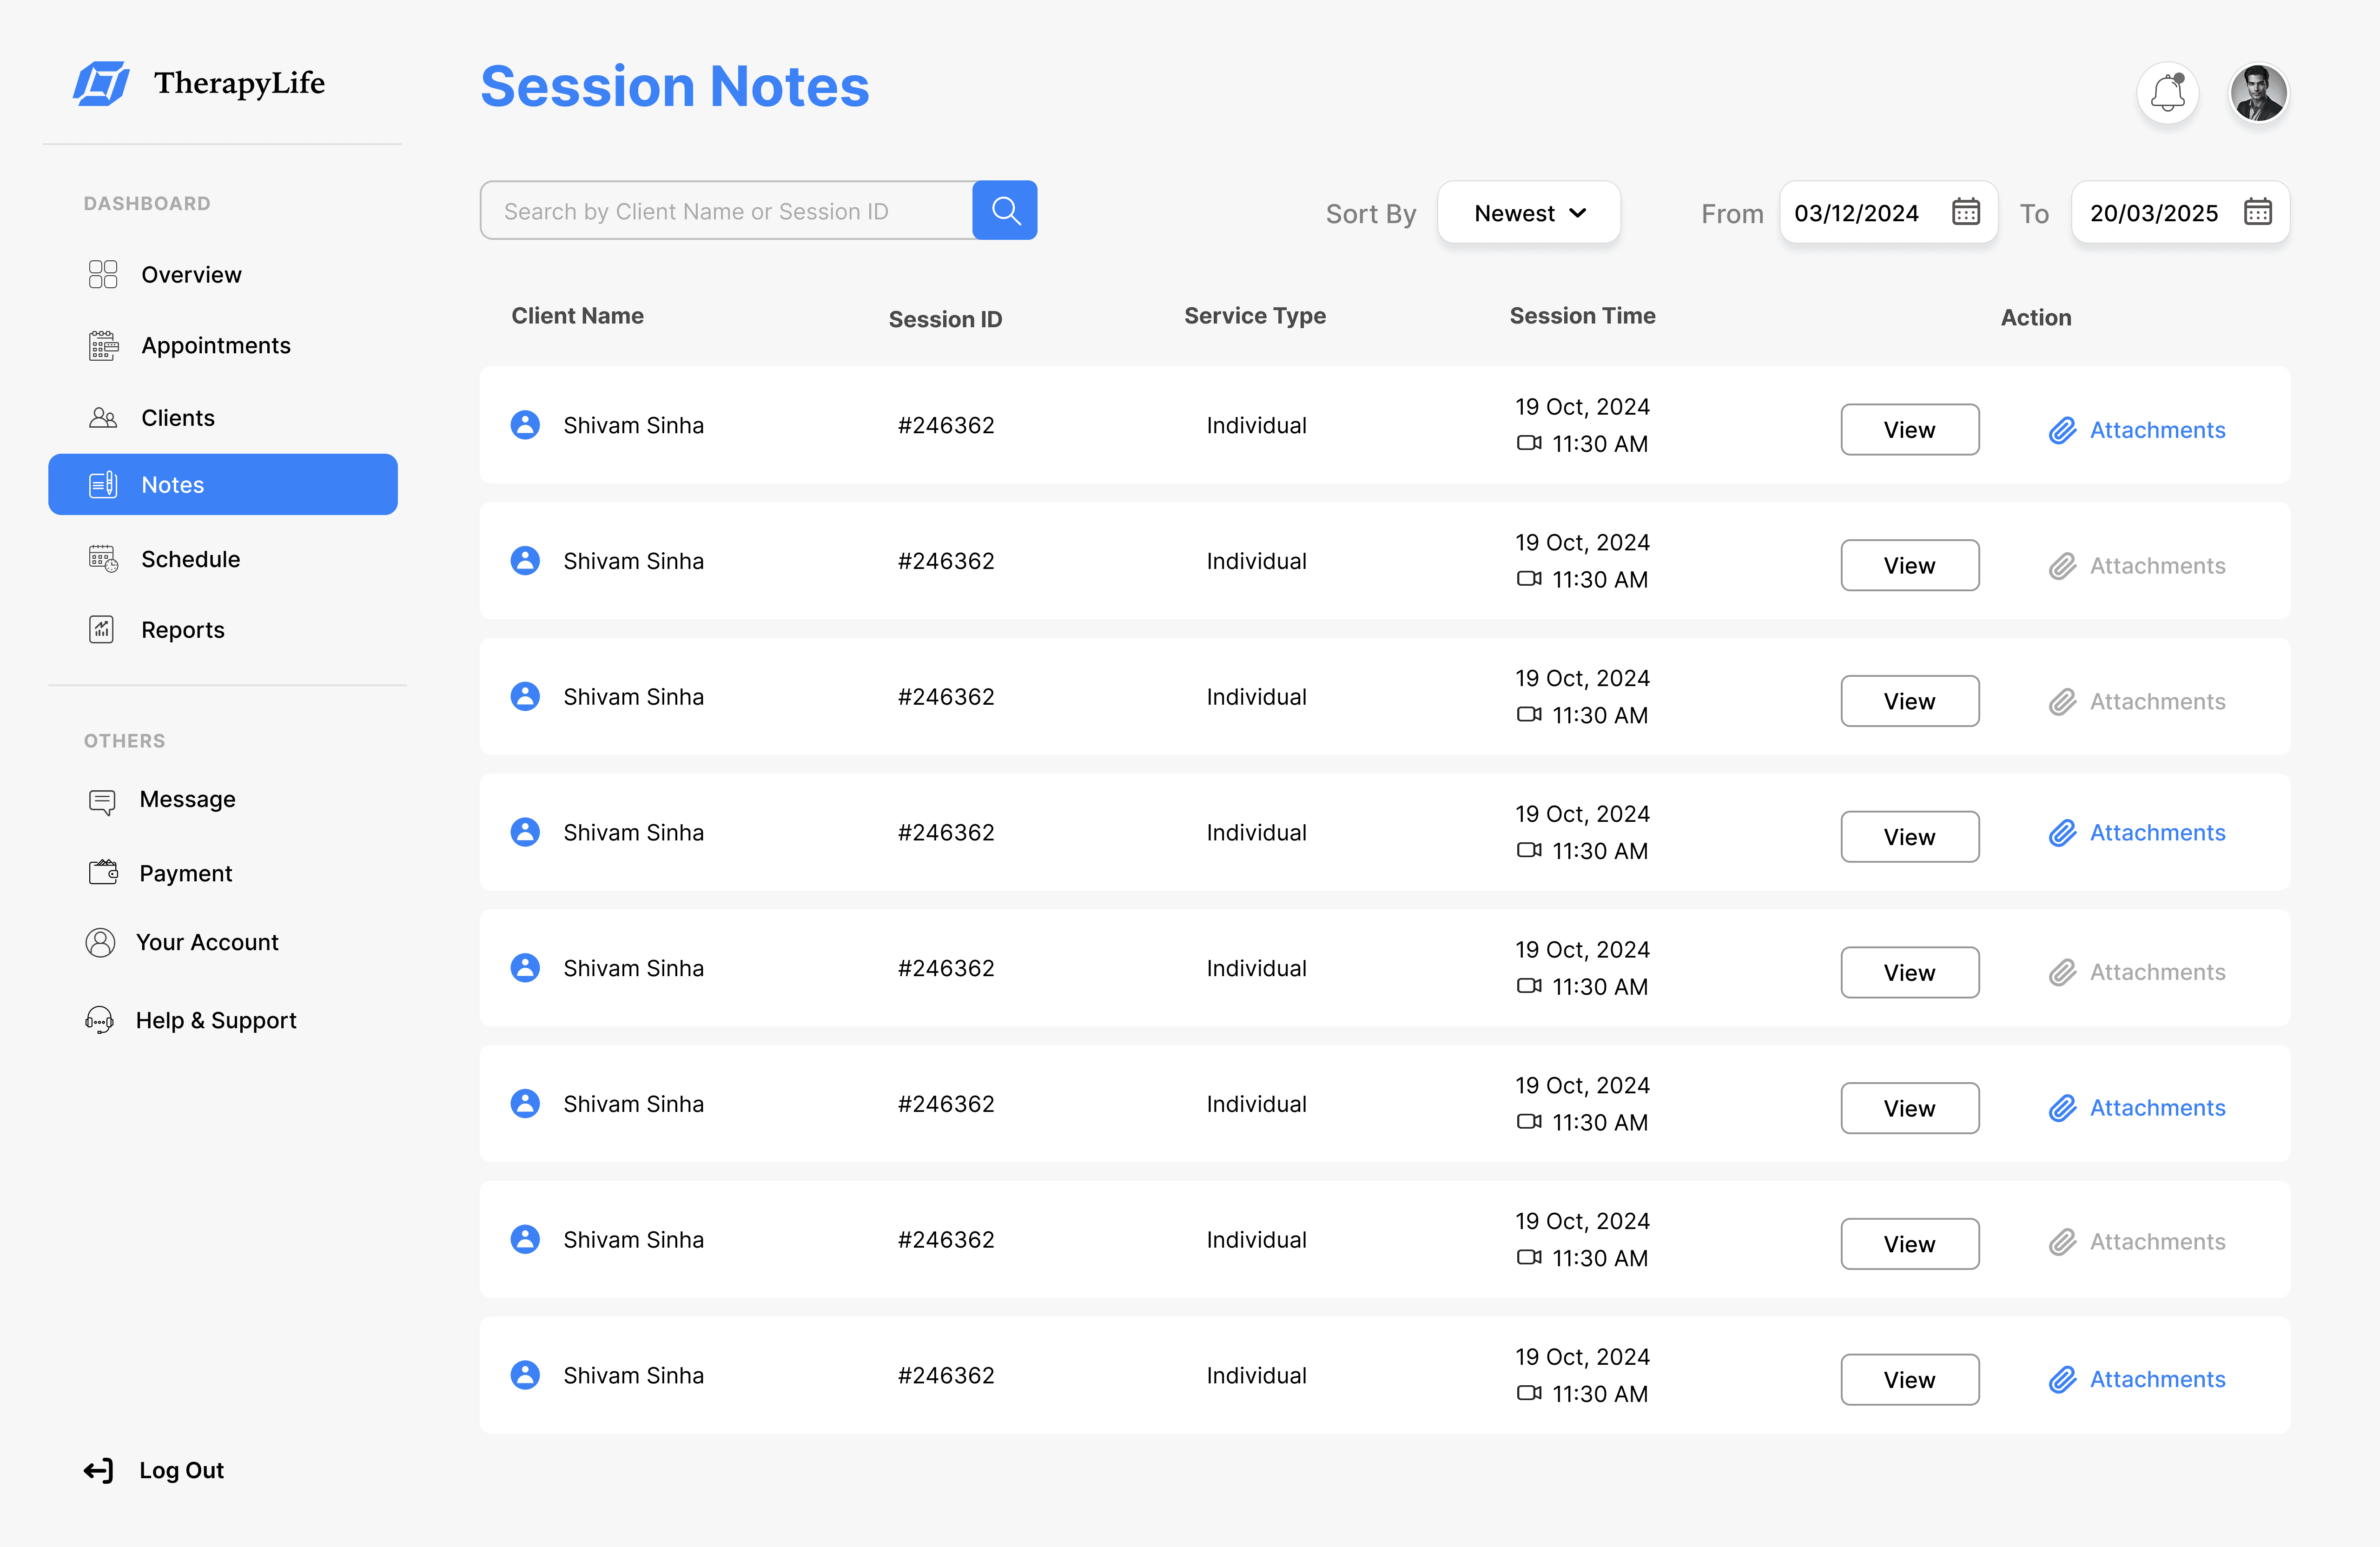Click gray Attachments paperclip in third row
2380x1547 pixels.
tap(2062, 703)
